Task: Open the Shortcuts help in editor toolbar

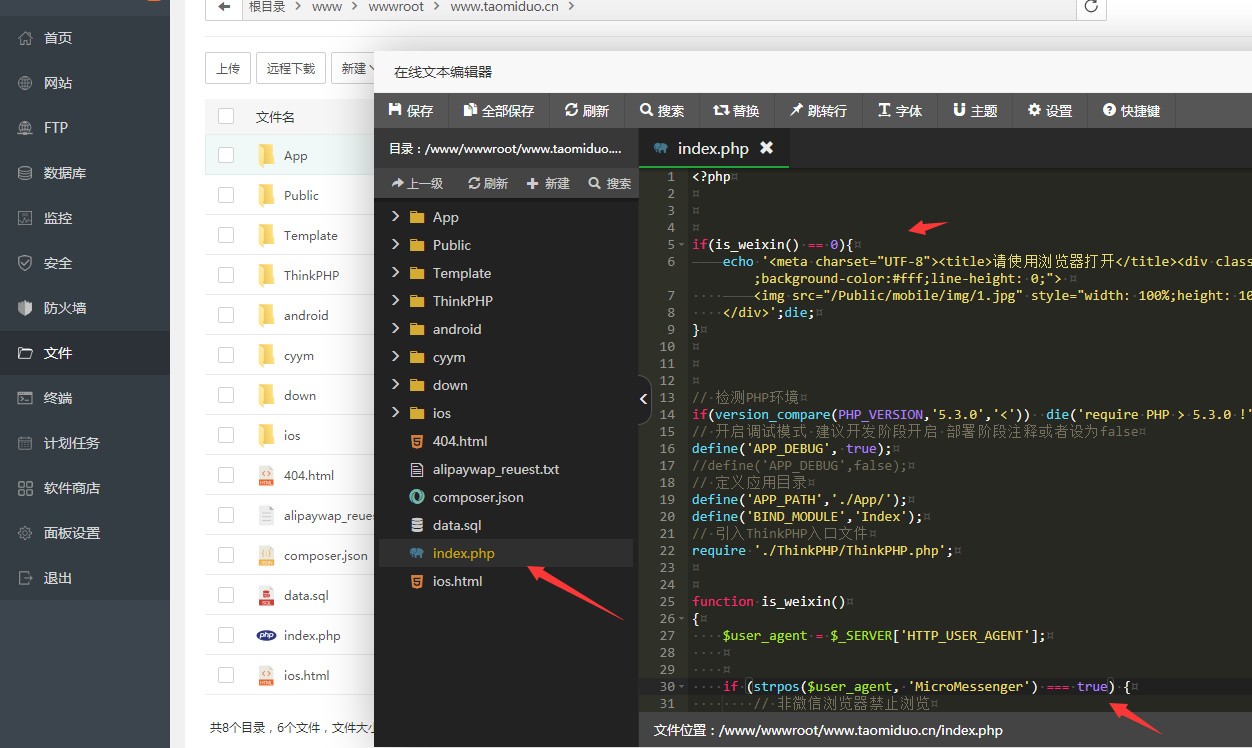Action: [x=1131, y=111]
